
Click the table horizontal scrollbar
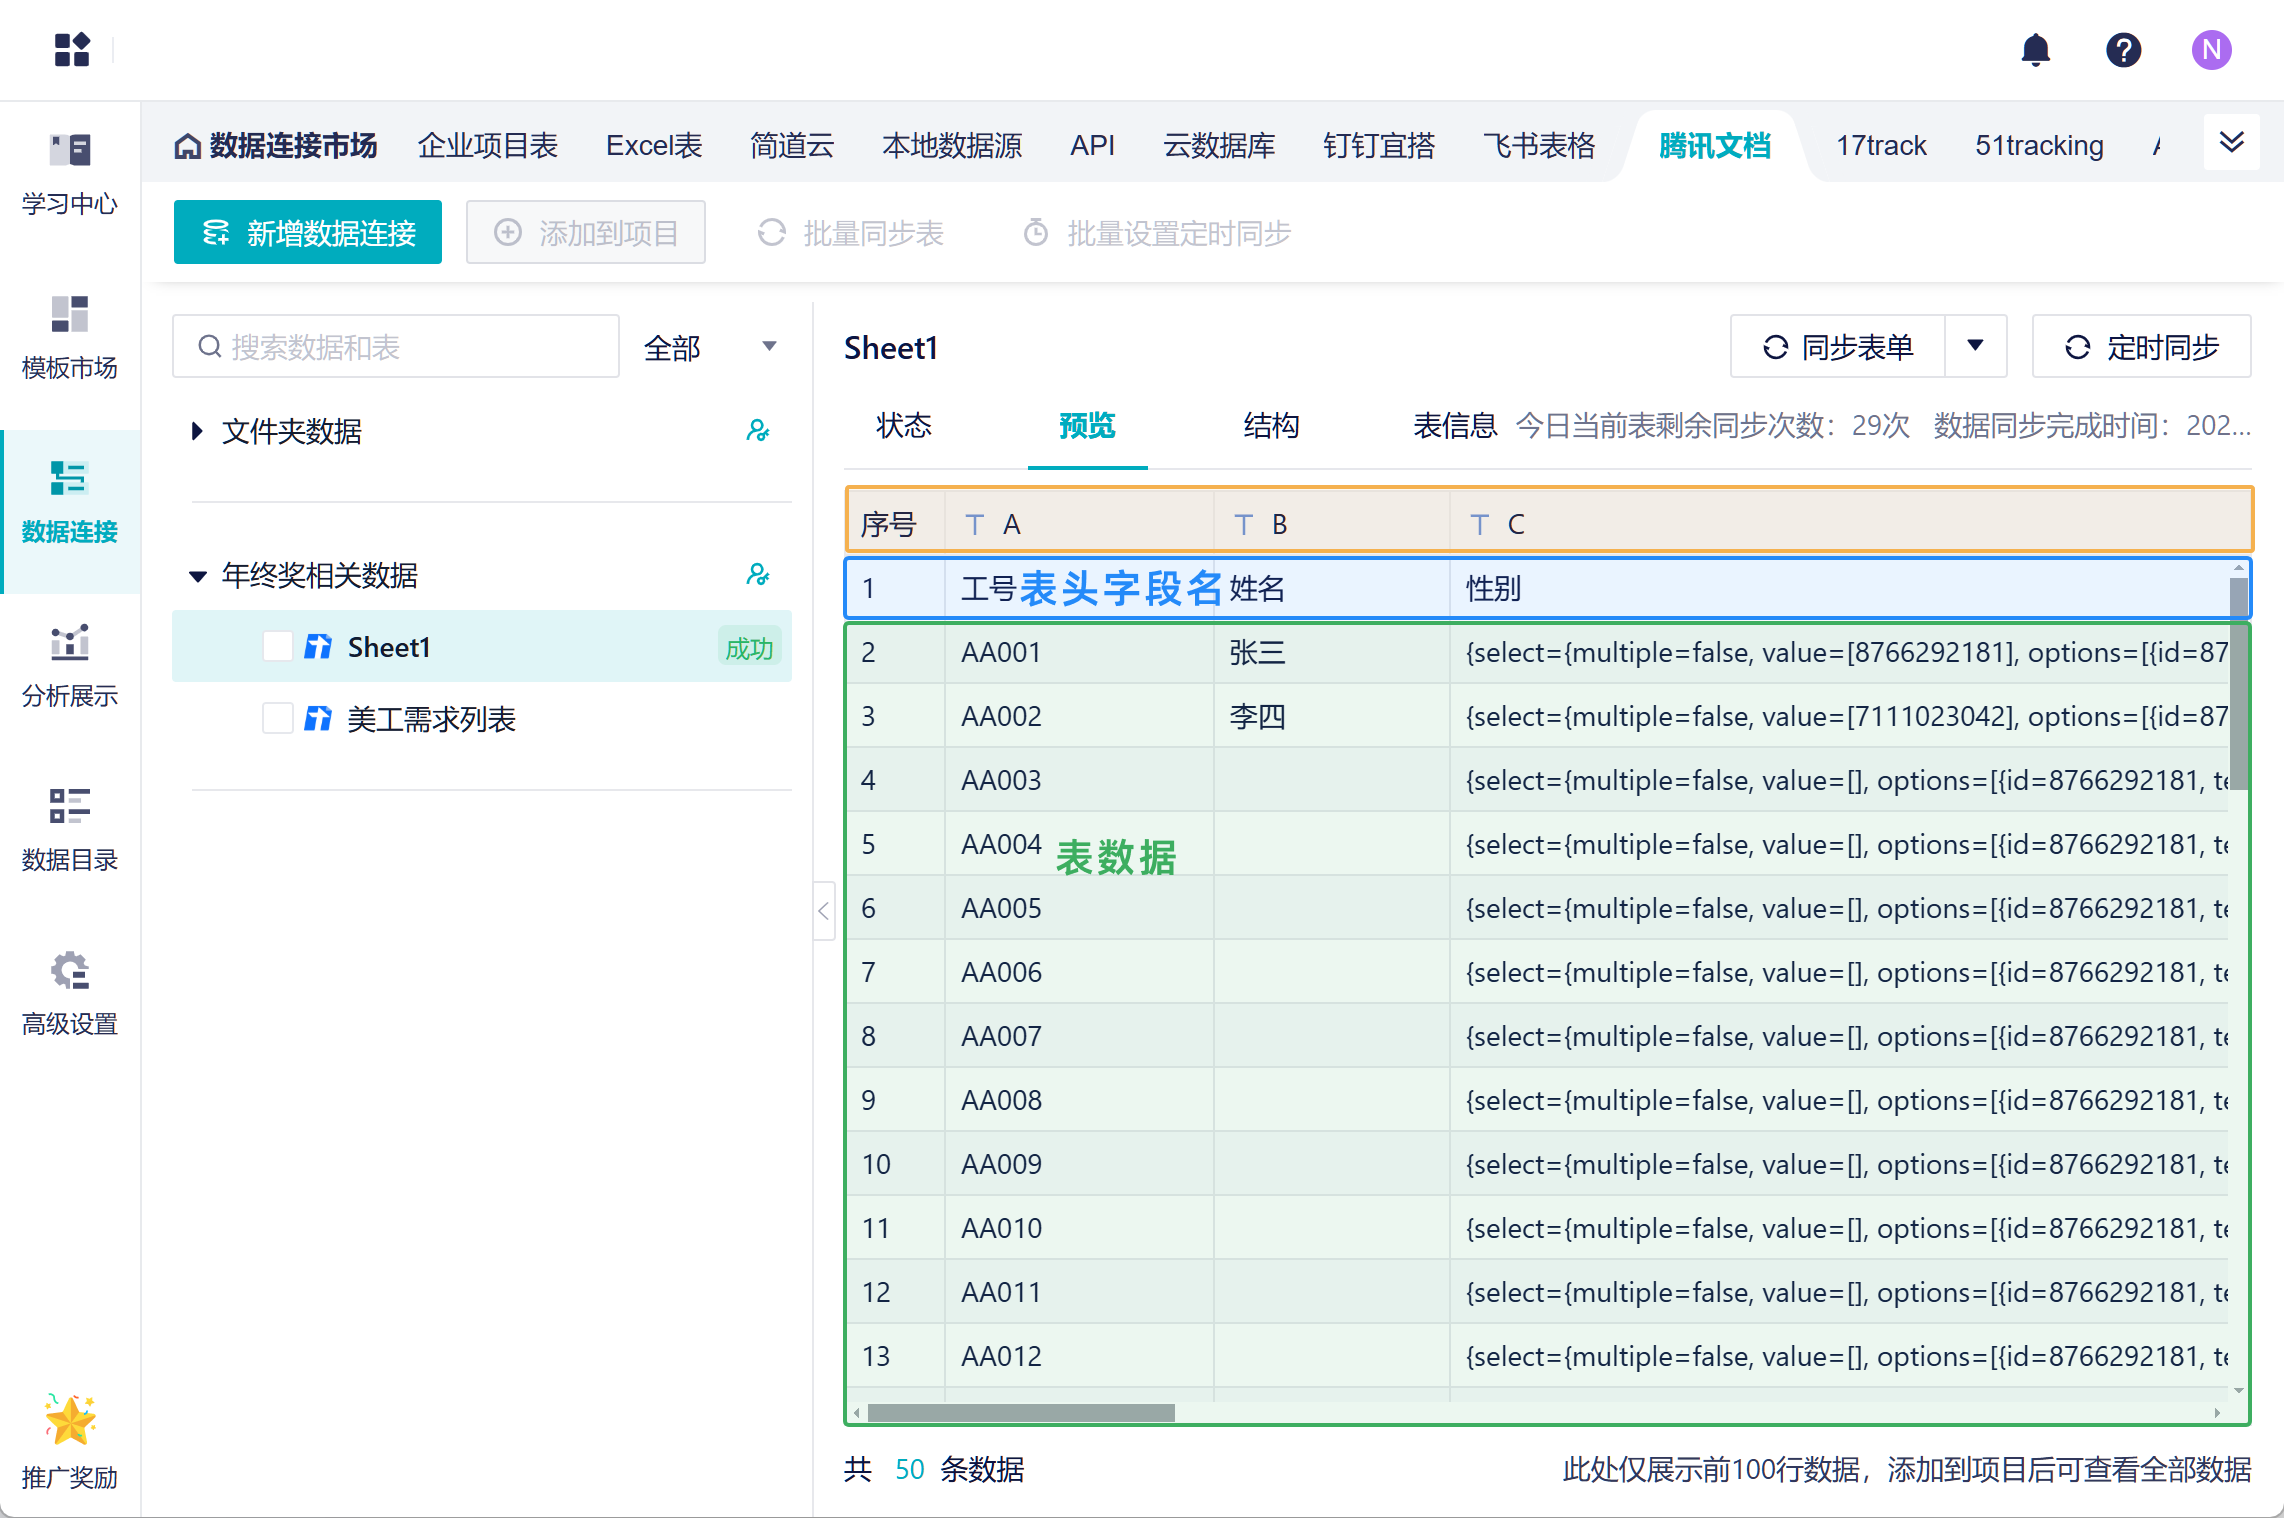[x=1020, y=1413]
